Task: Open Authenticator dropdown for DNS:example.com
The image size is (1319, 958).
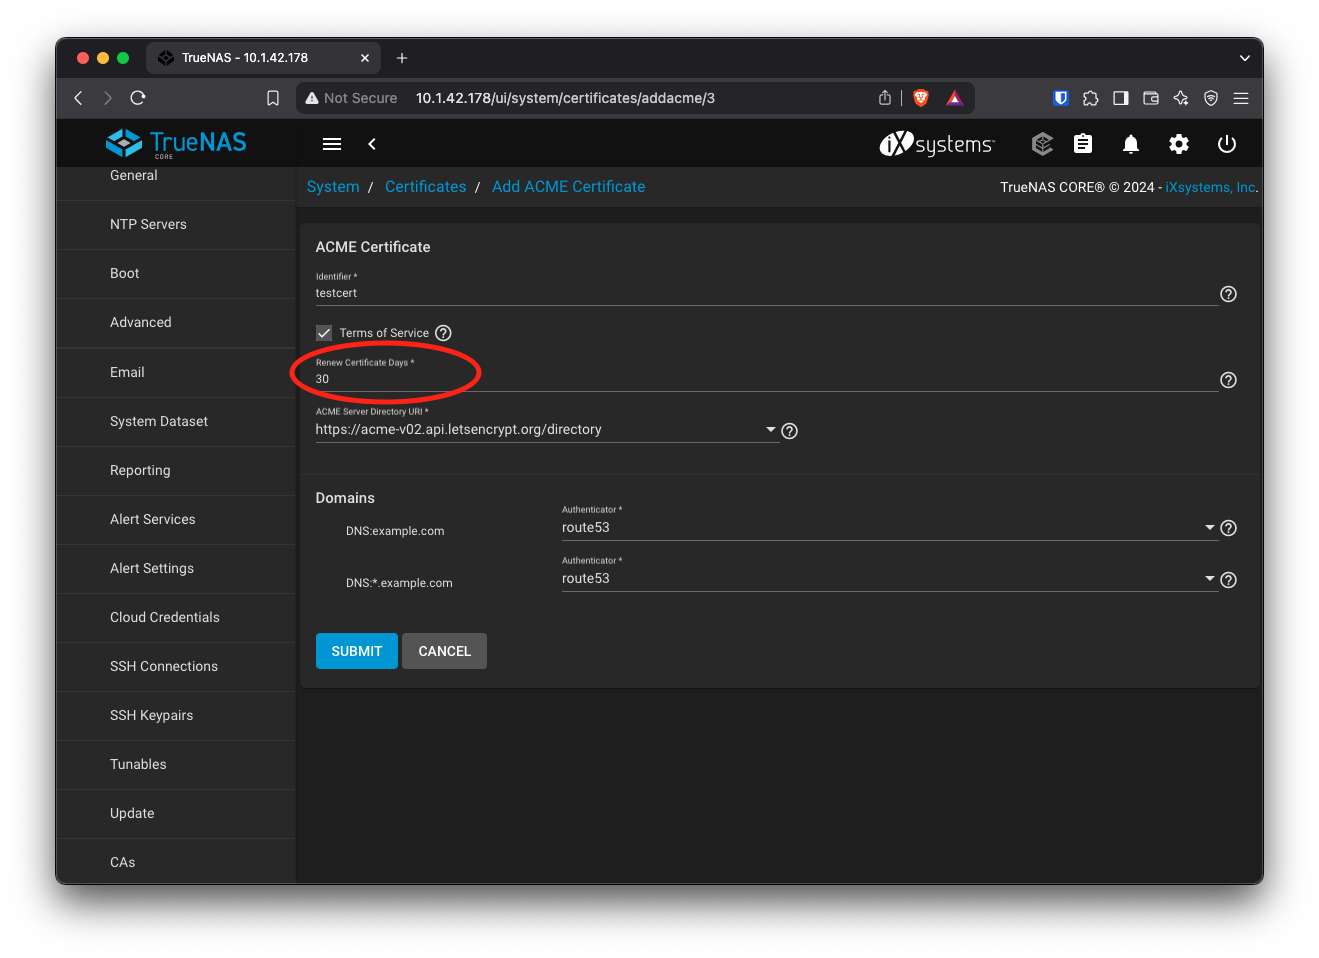Action: click(888, 528)
